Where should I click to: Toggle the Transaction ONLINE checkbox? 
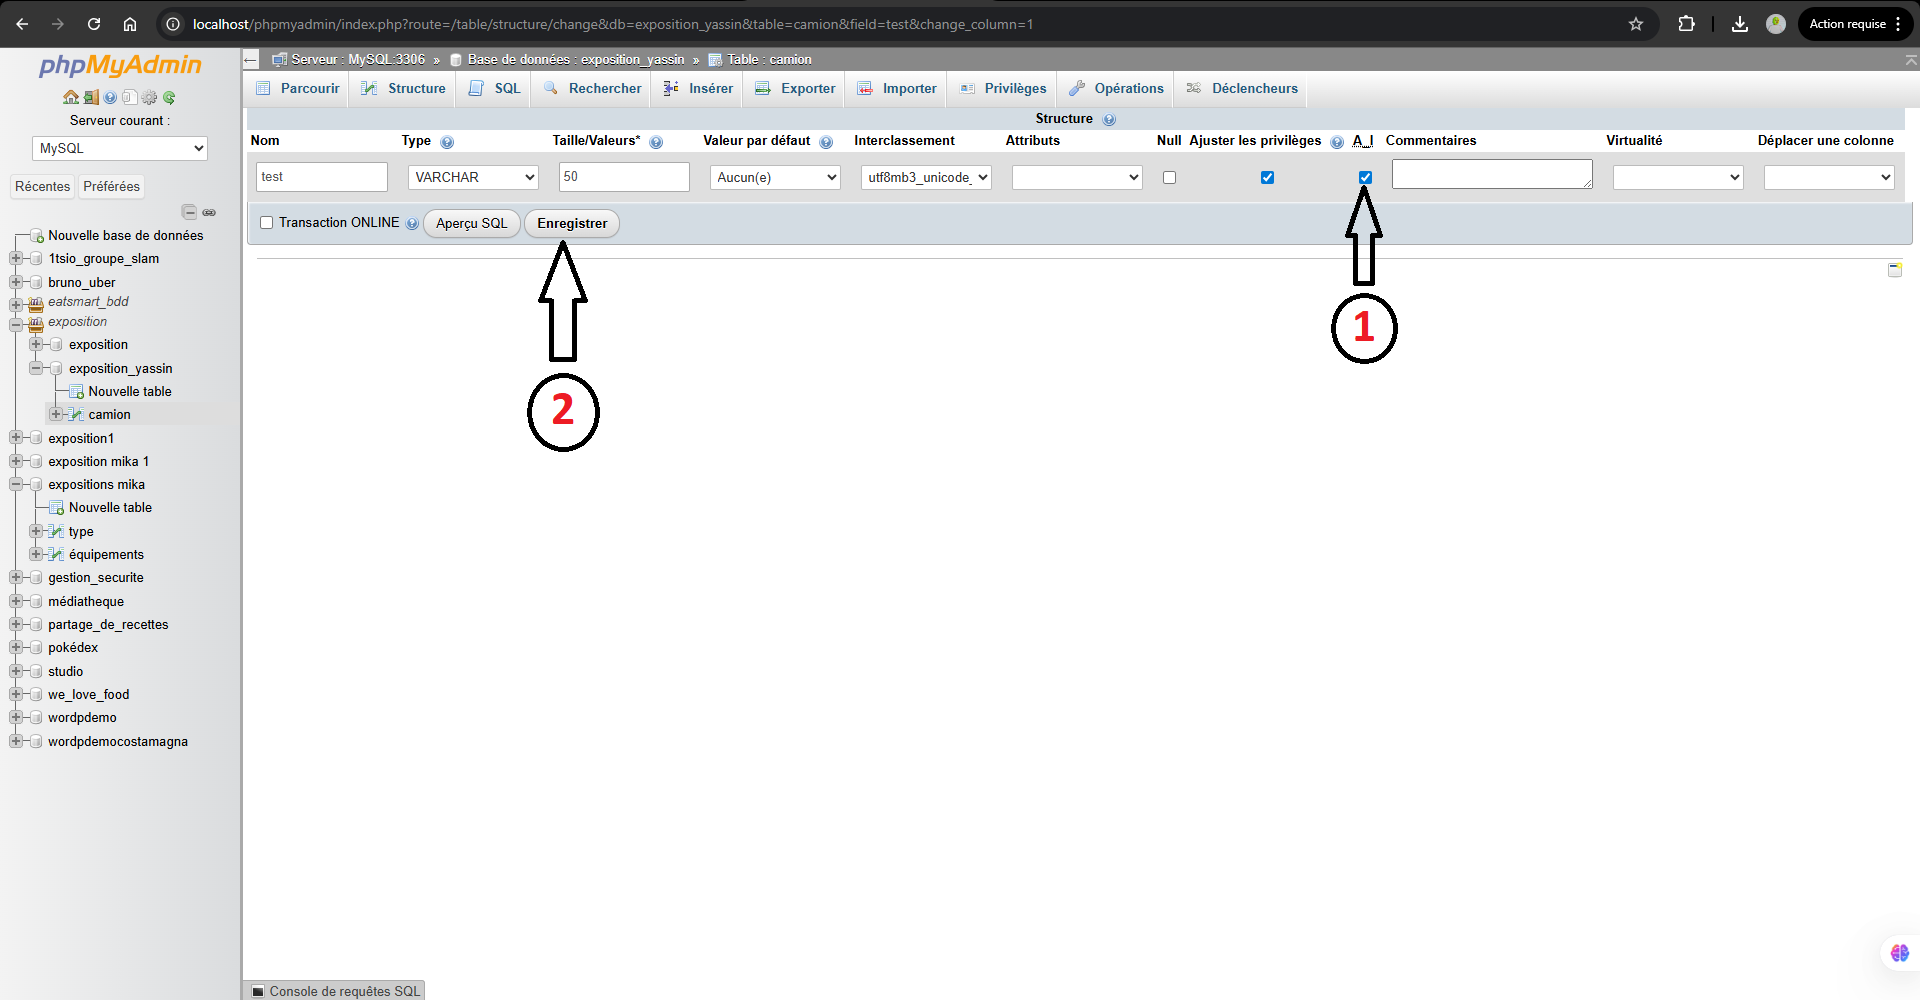pyautogui.click(x=266, y=222)
